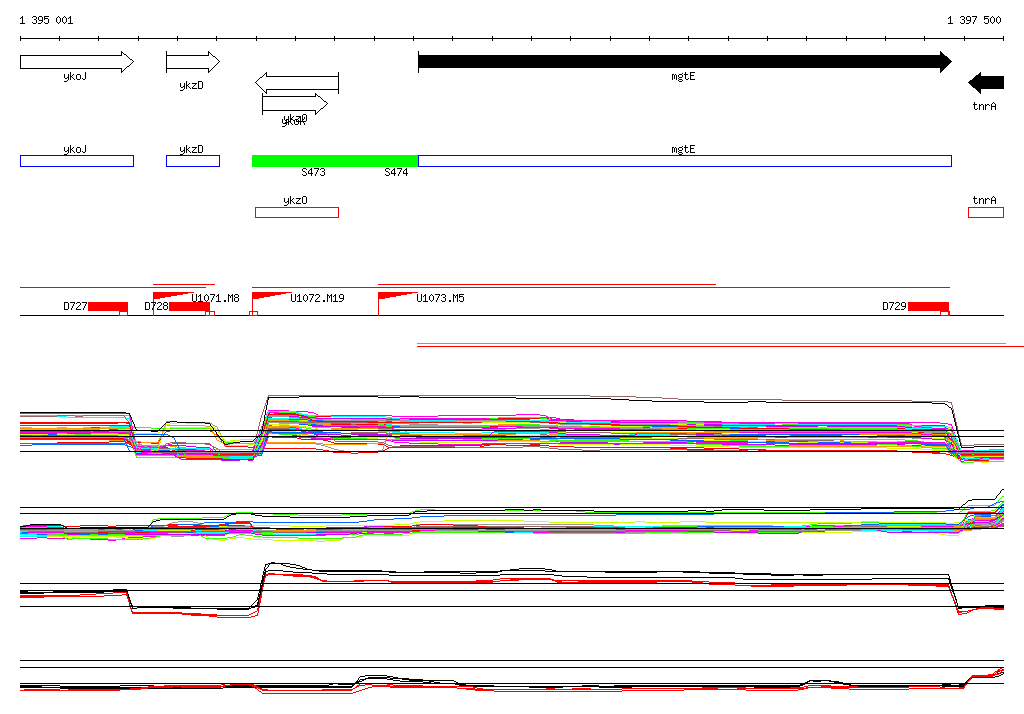Select the white ykzD gene arrow
Image resolution: width=1024 pixels, height=714 pixels.
point(193,62)
